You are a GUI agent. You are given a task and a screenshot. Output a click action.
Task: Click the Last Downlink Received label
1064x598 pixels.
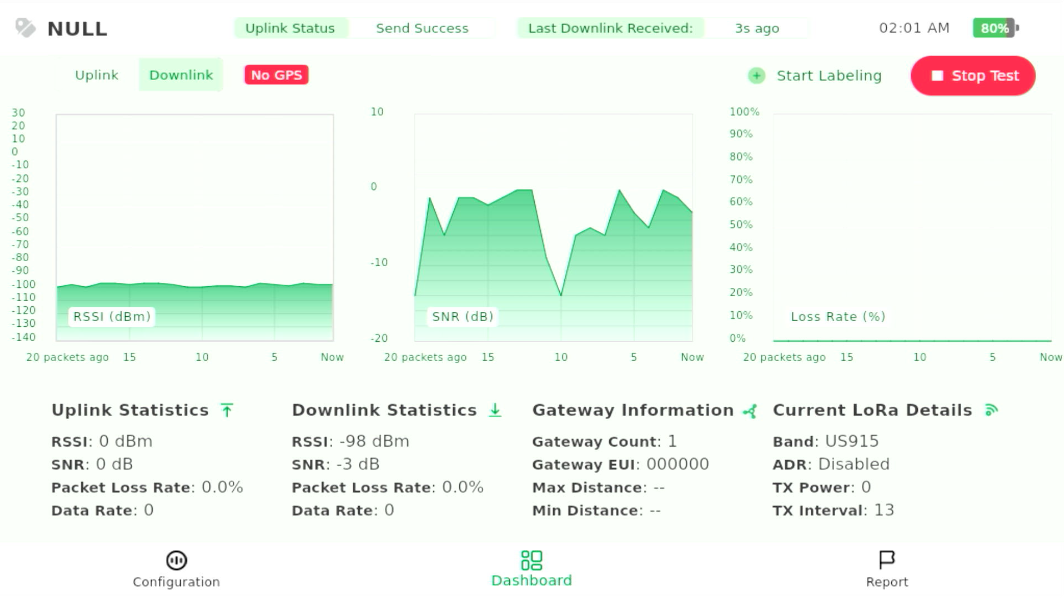pos(610,28)
